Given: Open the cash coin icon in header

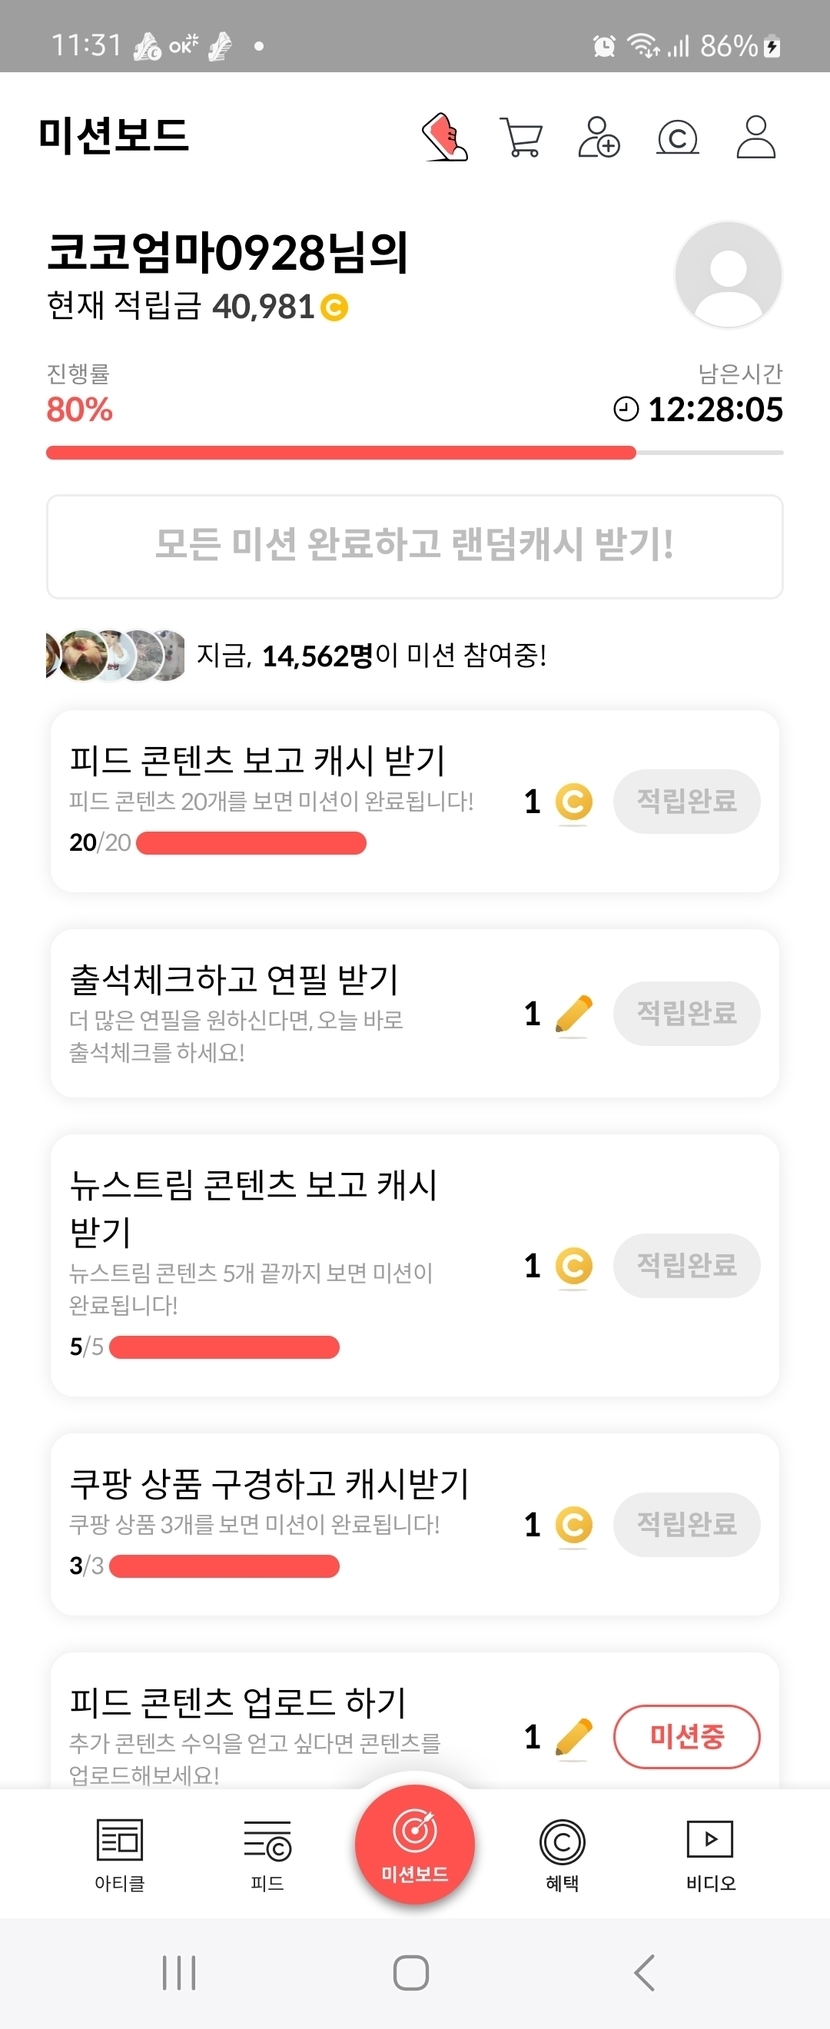Looking at the screenshot, I should 677,137.
